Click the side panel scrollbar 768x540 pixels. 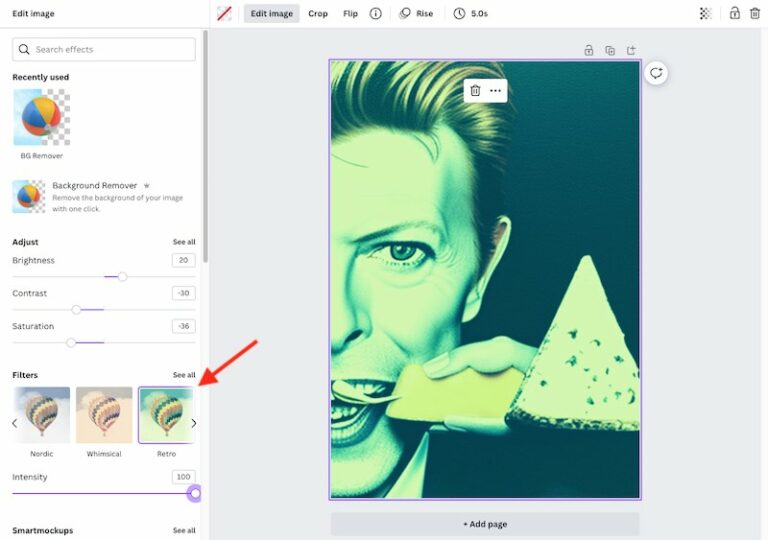pos(206,146)
